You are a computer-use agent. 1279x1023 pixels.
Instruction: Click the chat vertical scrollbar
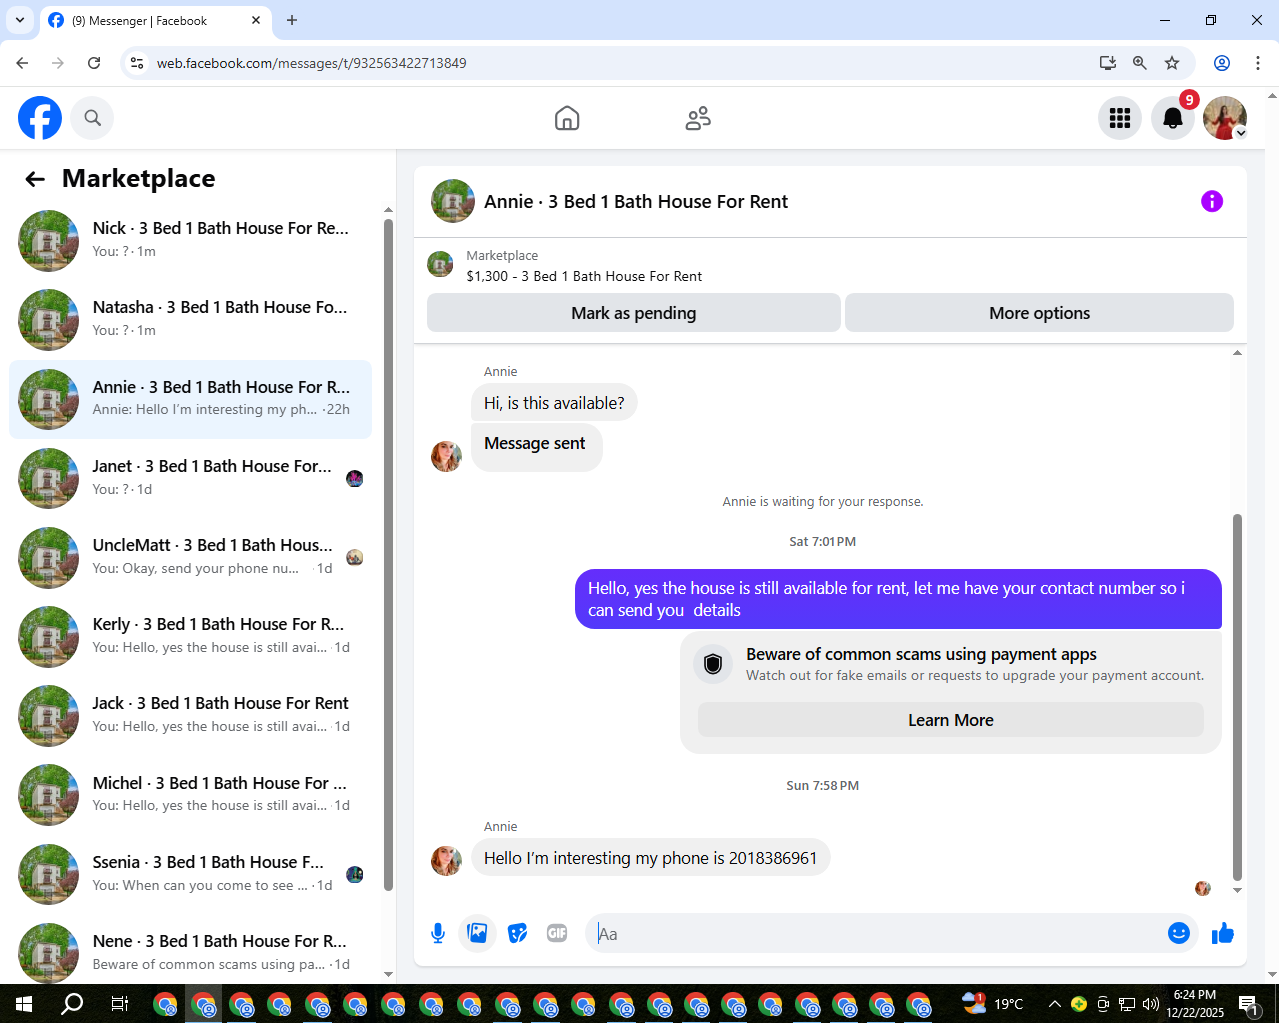(x=1237, y=697)
